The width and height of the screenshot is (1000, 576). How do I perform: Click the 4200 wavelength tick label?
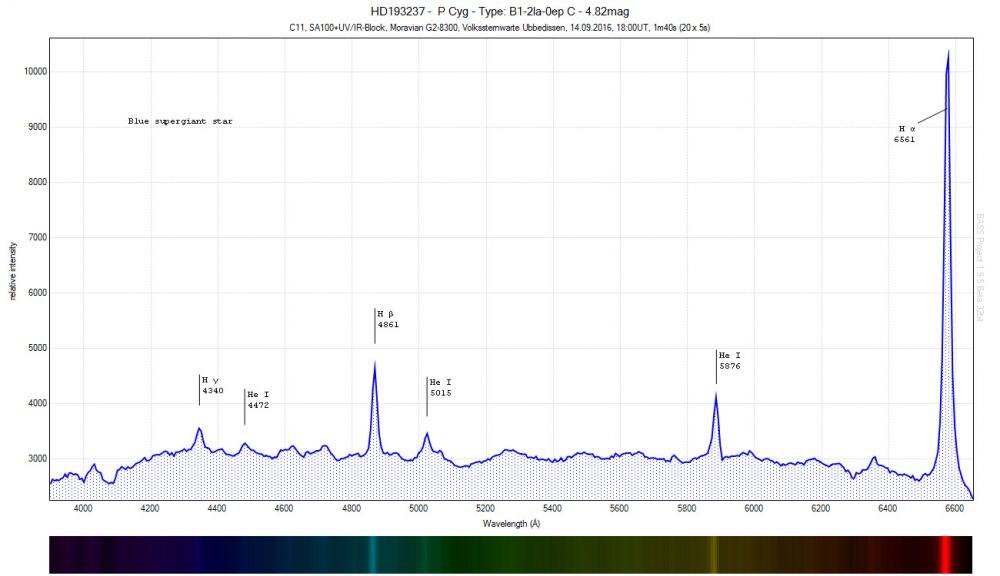(x=150, y=508)
